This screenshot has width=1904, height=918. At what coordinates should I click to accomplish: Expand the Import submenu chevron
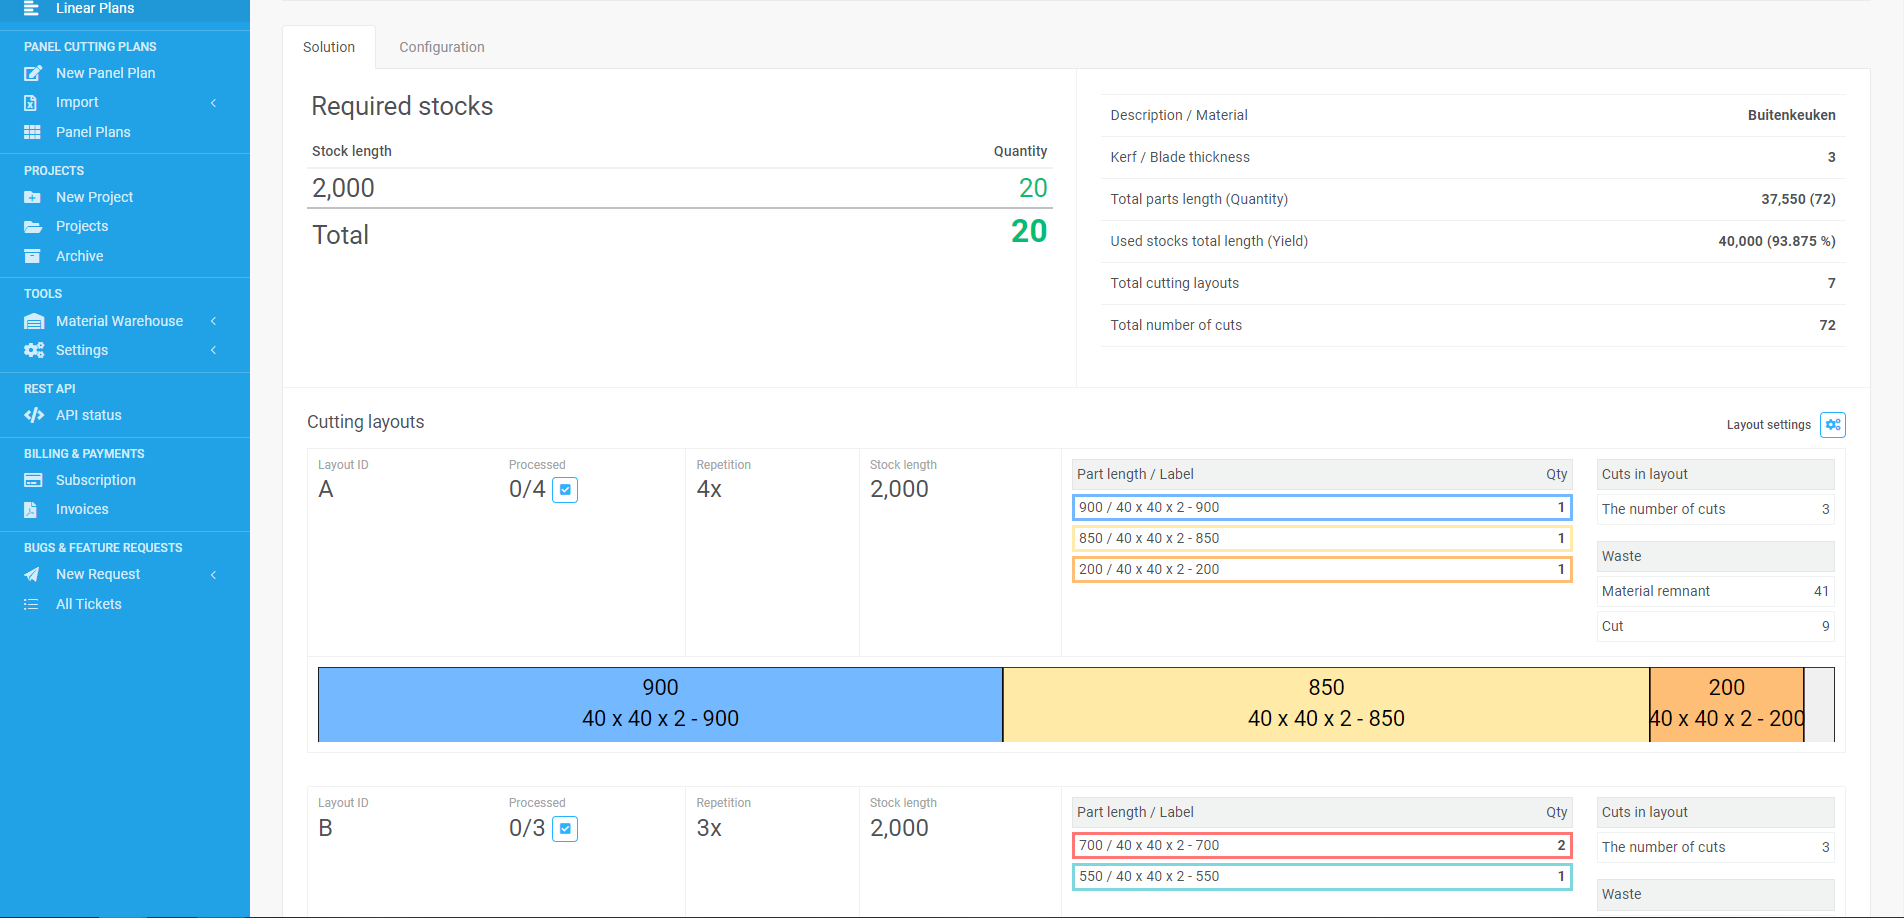[213, 103]
